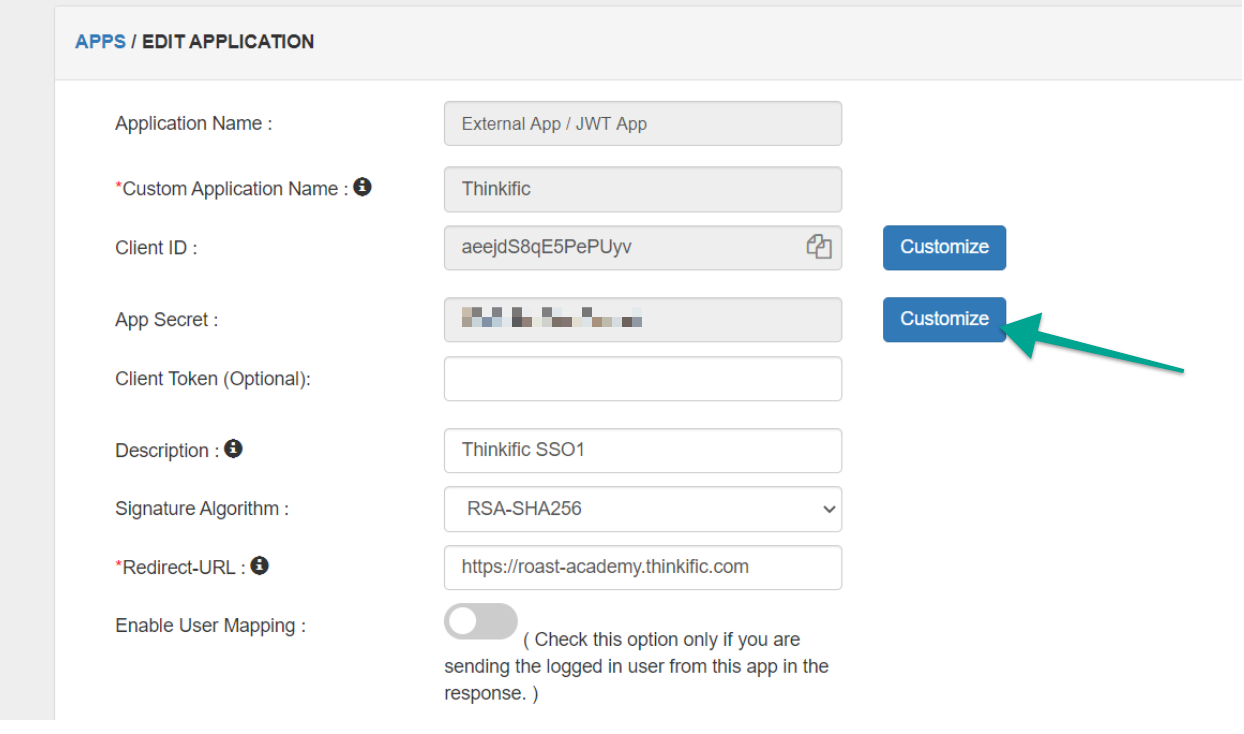Open the info icon beside Description
1244x734 pixels.
point(233,449)
